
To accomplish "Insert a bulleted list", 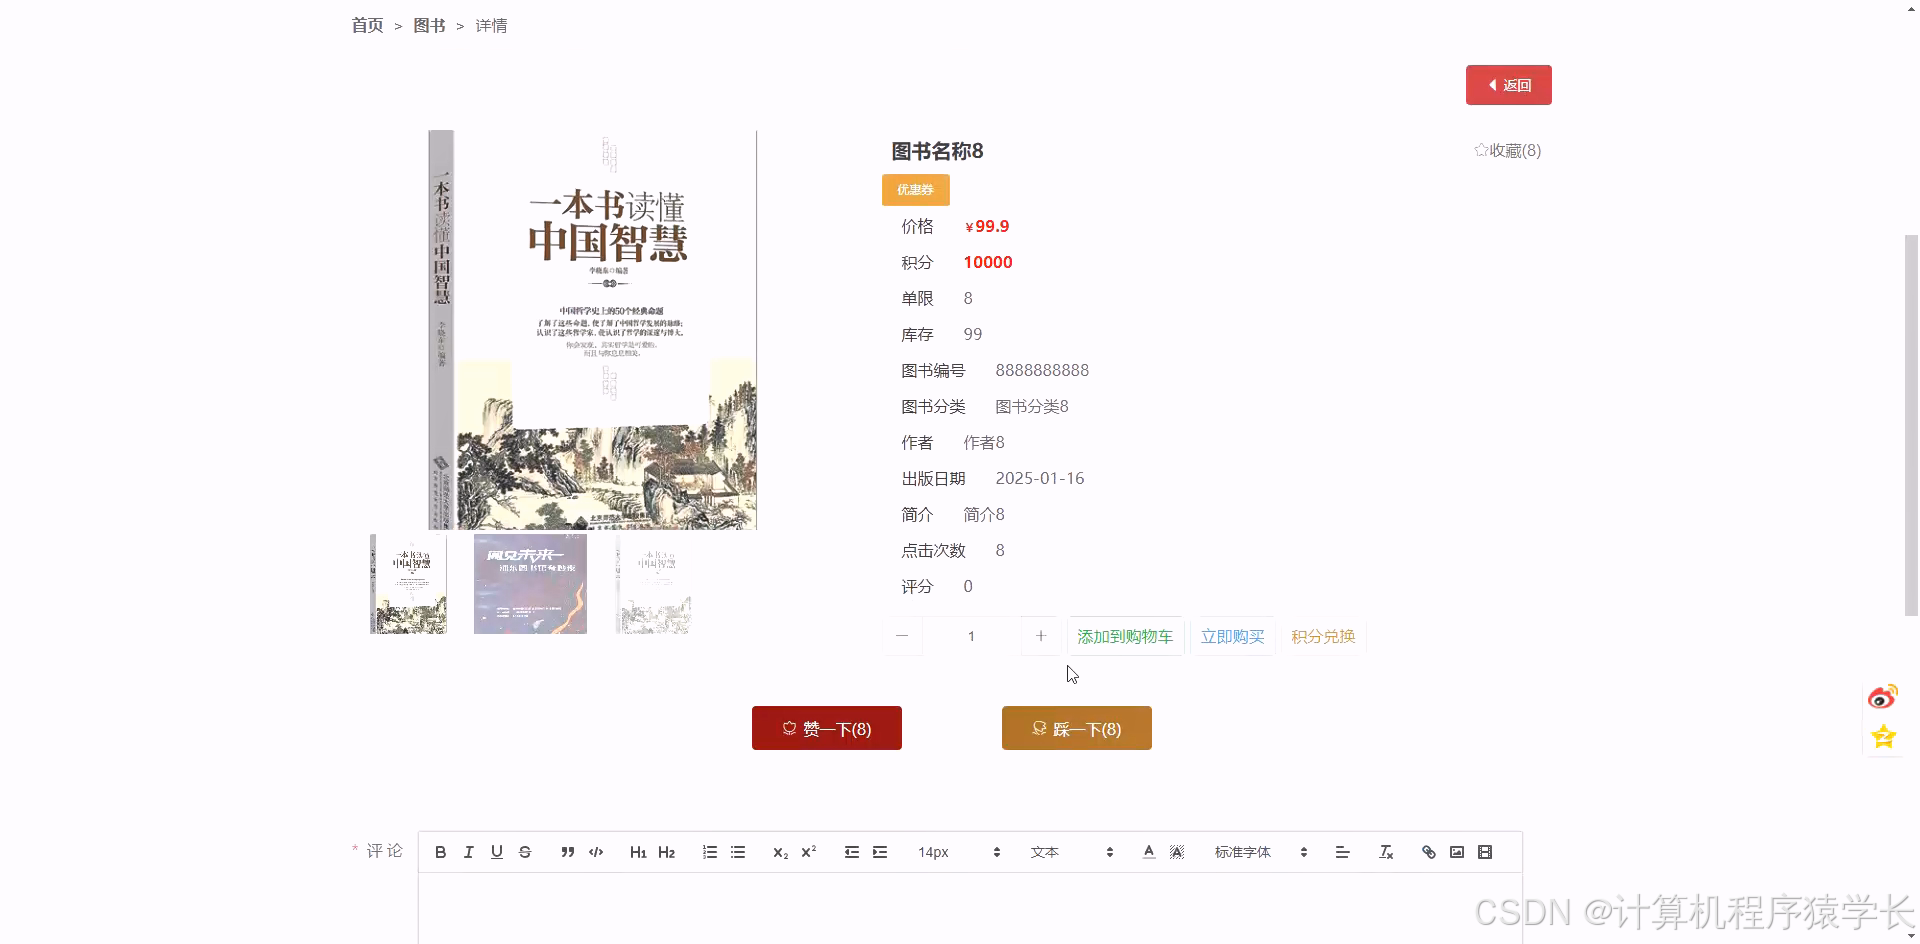I will tap(738, 852).
